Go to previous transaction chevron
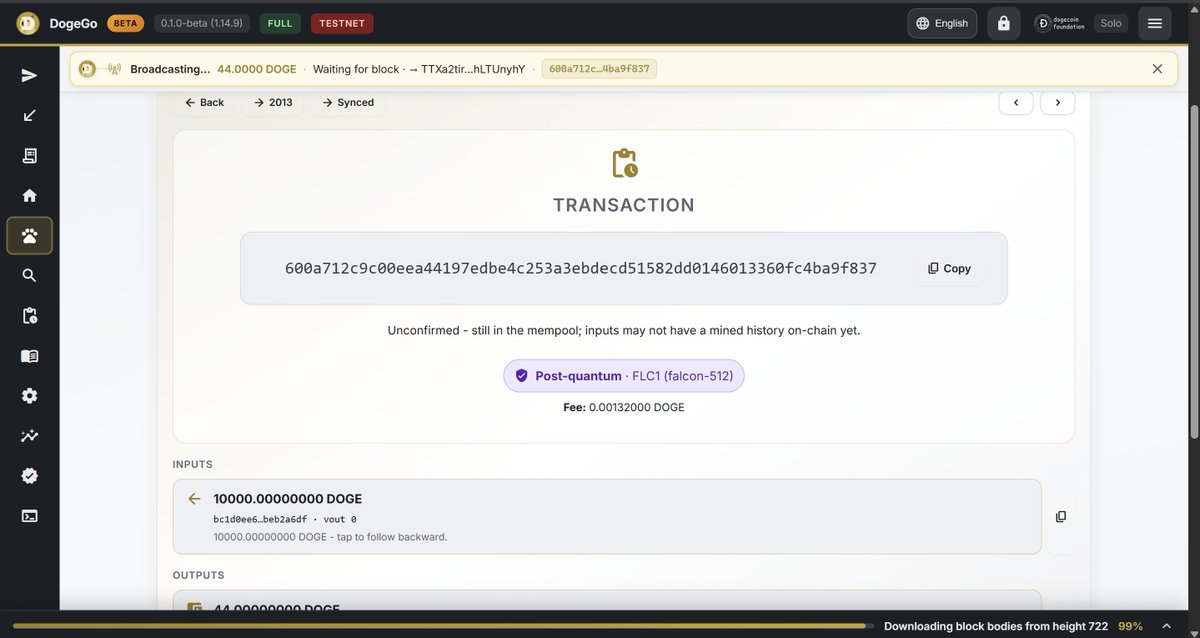 [1016, 102]
